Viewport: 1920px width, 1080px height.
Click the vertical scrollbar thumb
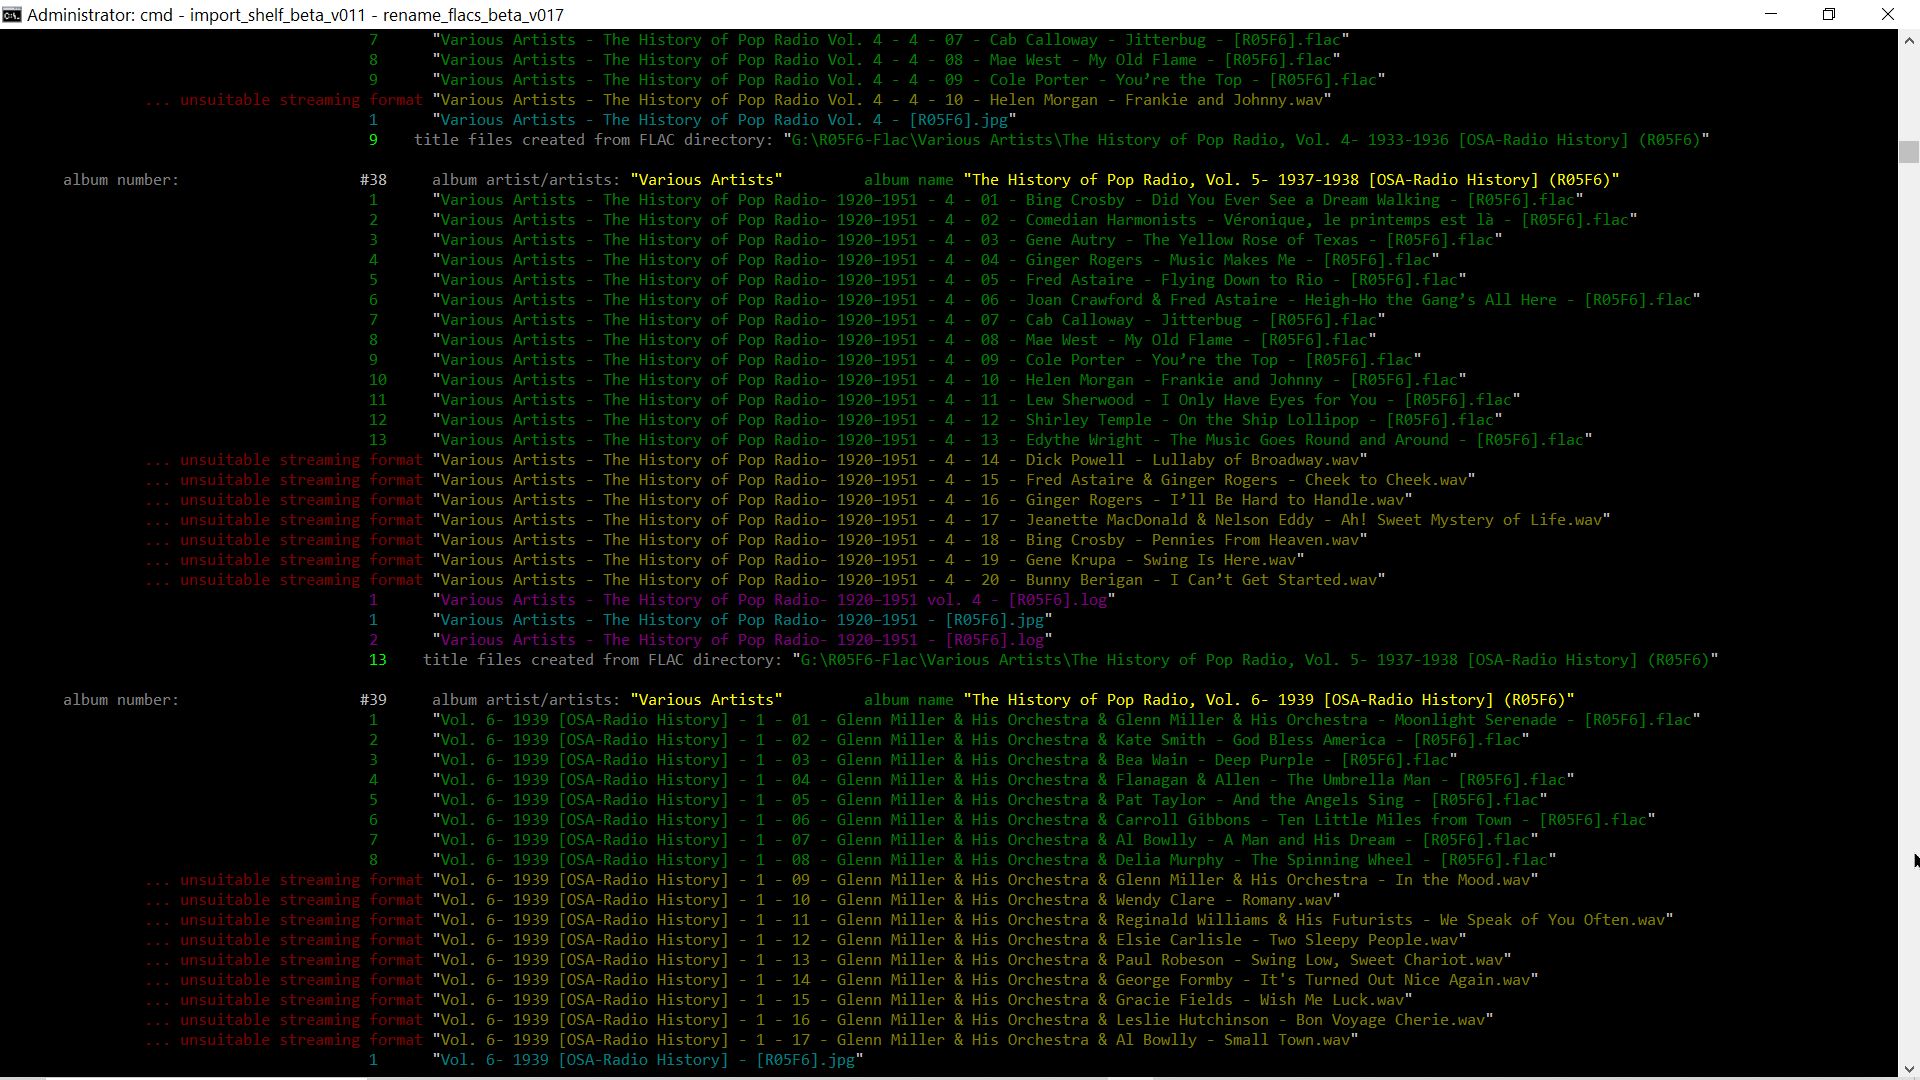[x=1909, y=152]
